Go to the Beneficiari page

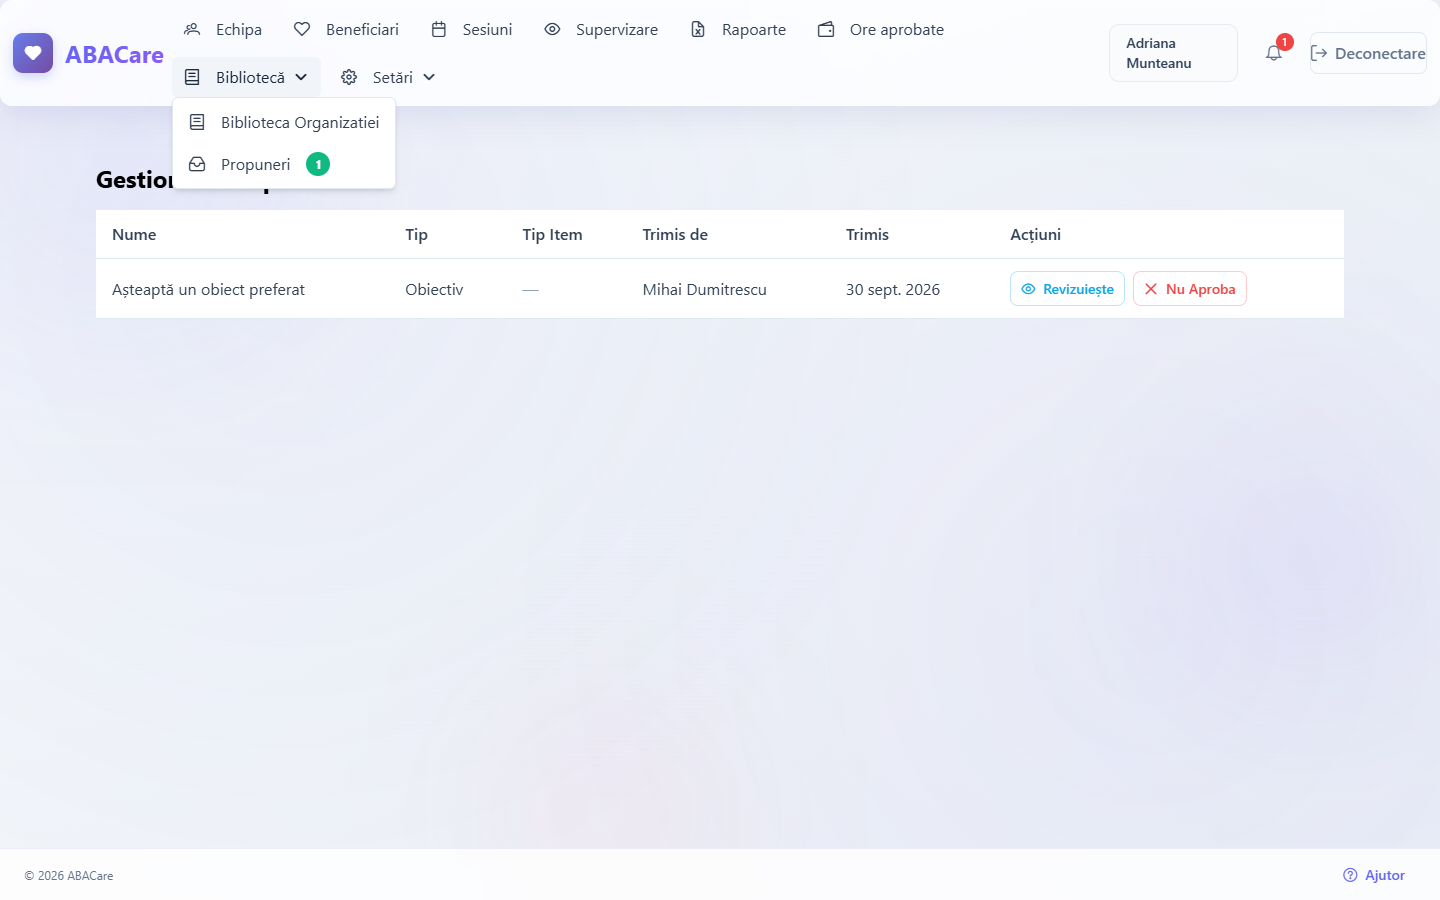click(346, 29)
